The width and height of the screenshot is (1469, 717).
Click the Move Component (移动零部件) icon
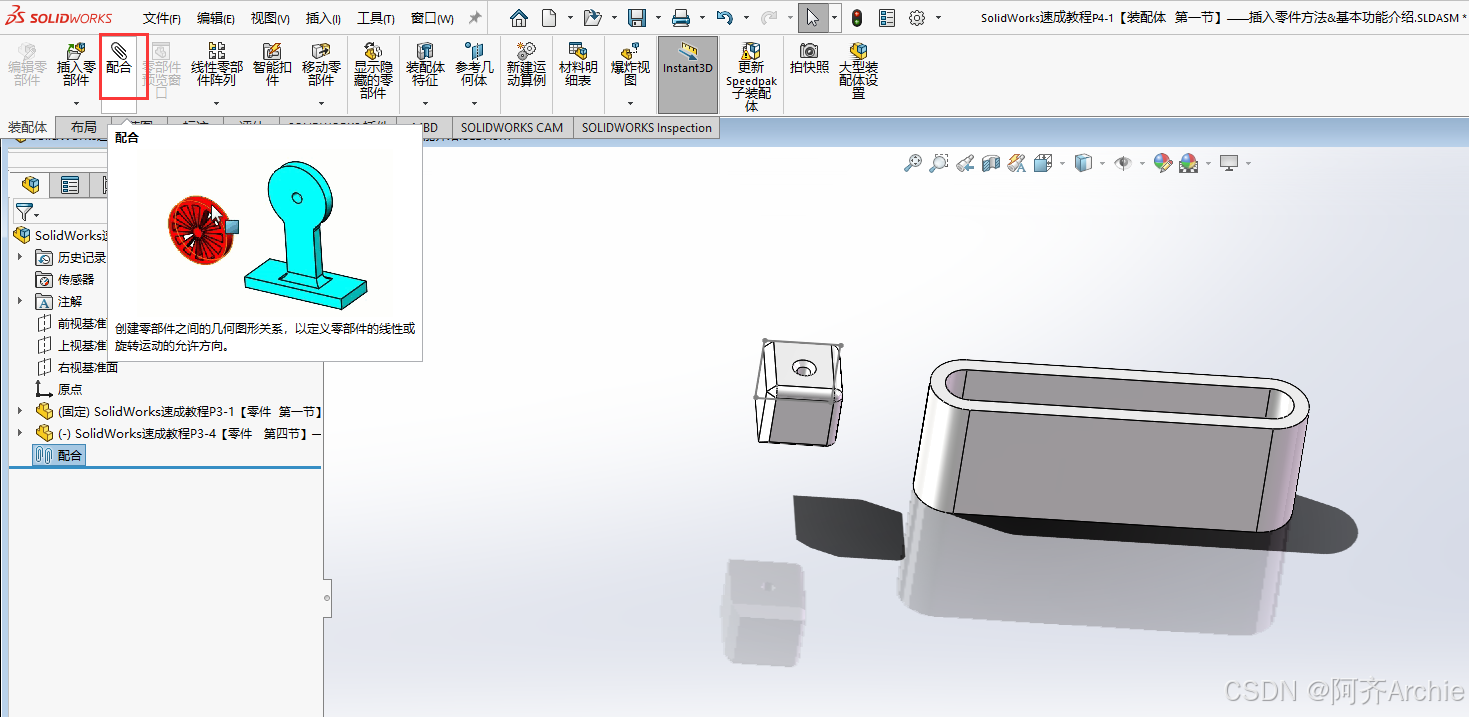tap(321, 51)
